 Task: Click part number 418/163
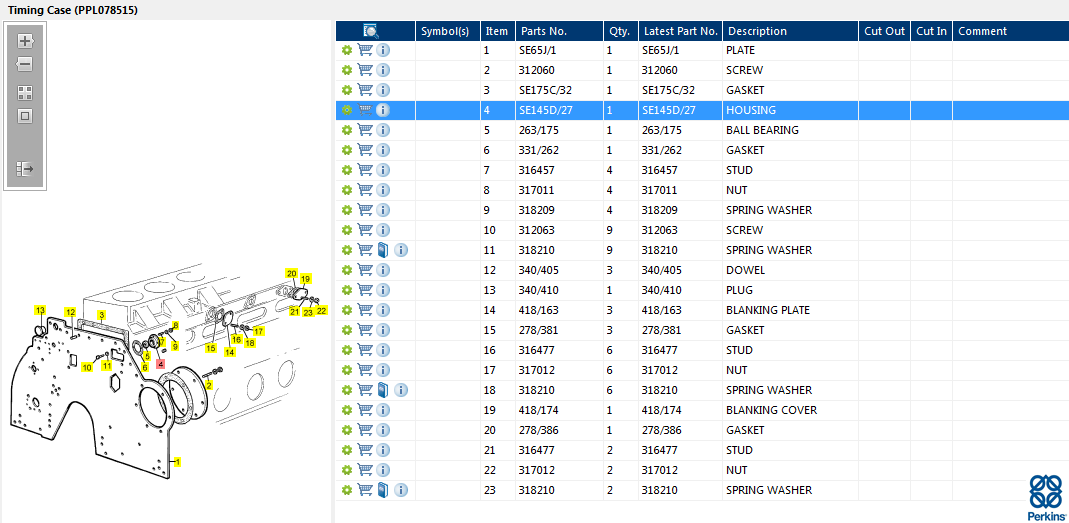click(x=539, y=310)
